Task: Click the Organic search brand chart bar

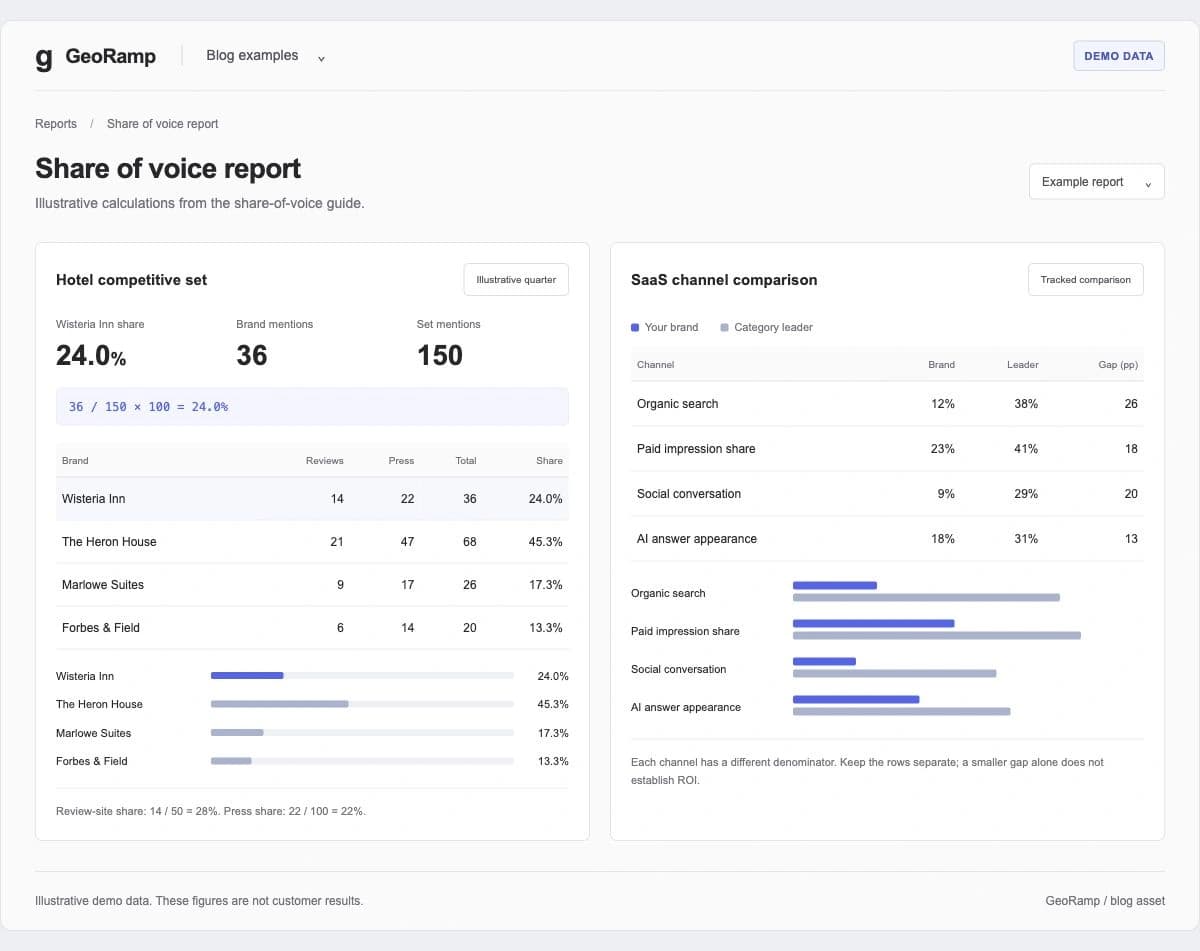Action: (835, 585)
